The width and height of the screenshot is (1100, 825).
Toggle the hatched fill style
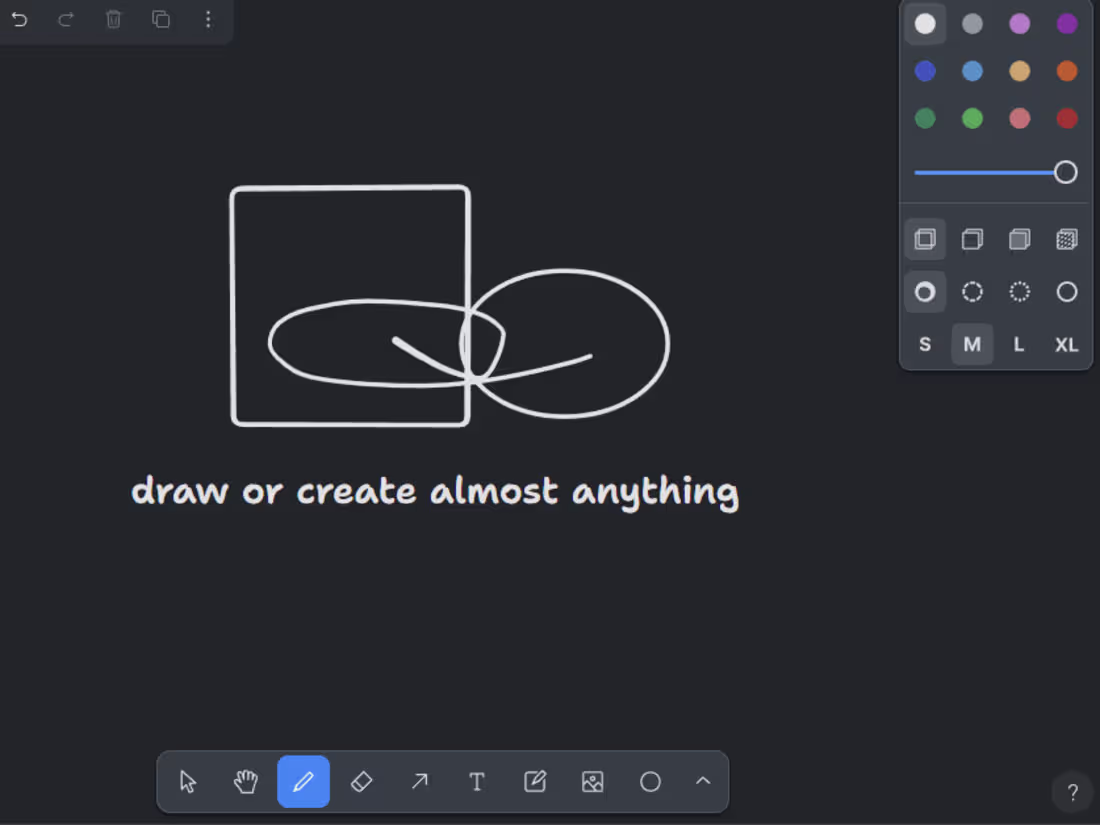coord(1066,238)
